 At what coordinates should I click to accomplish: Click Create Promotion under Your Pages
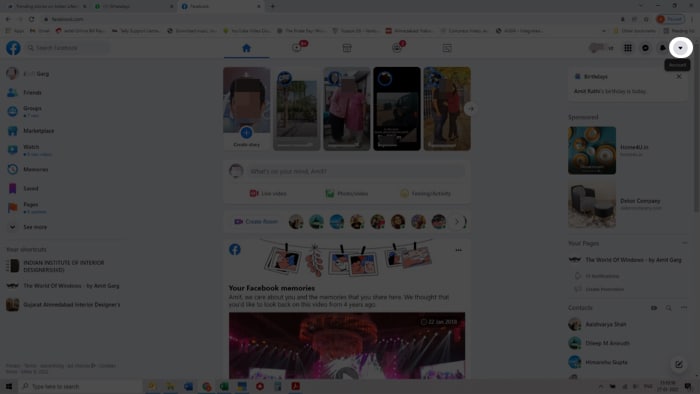coord(604,289)
